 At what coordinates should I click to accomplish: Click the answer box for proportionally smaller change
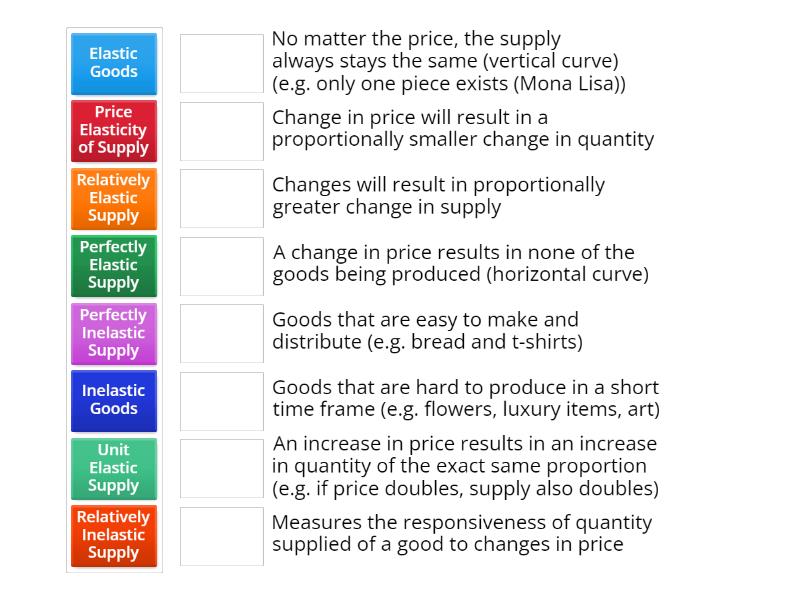[220, 130]
